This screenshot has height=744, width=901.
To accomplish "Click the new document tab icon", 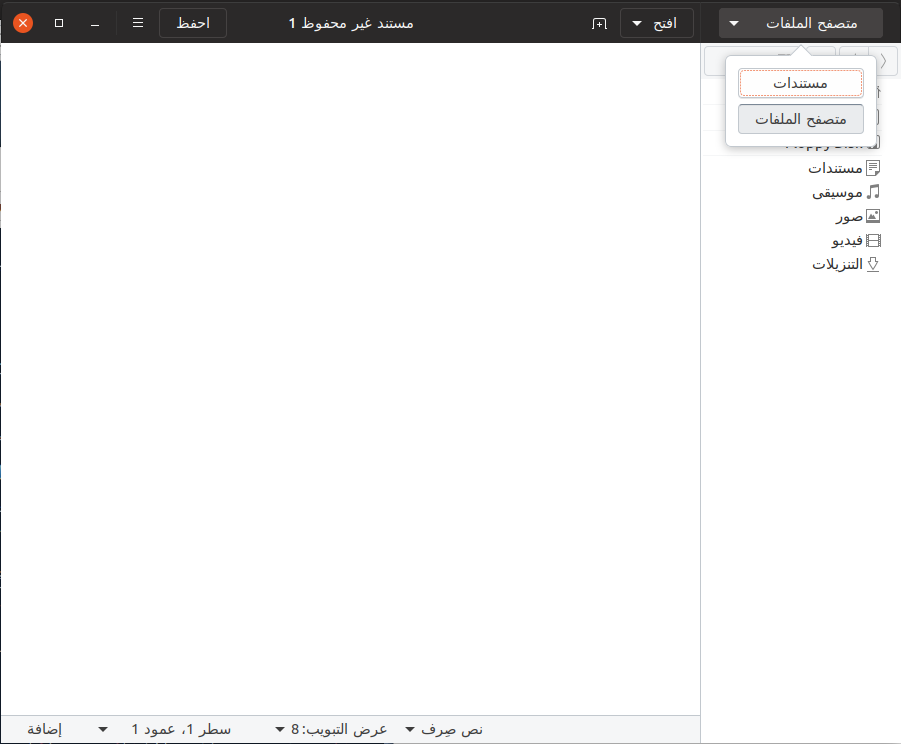I will coord(599,23).
